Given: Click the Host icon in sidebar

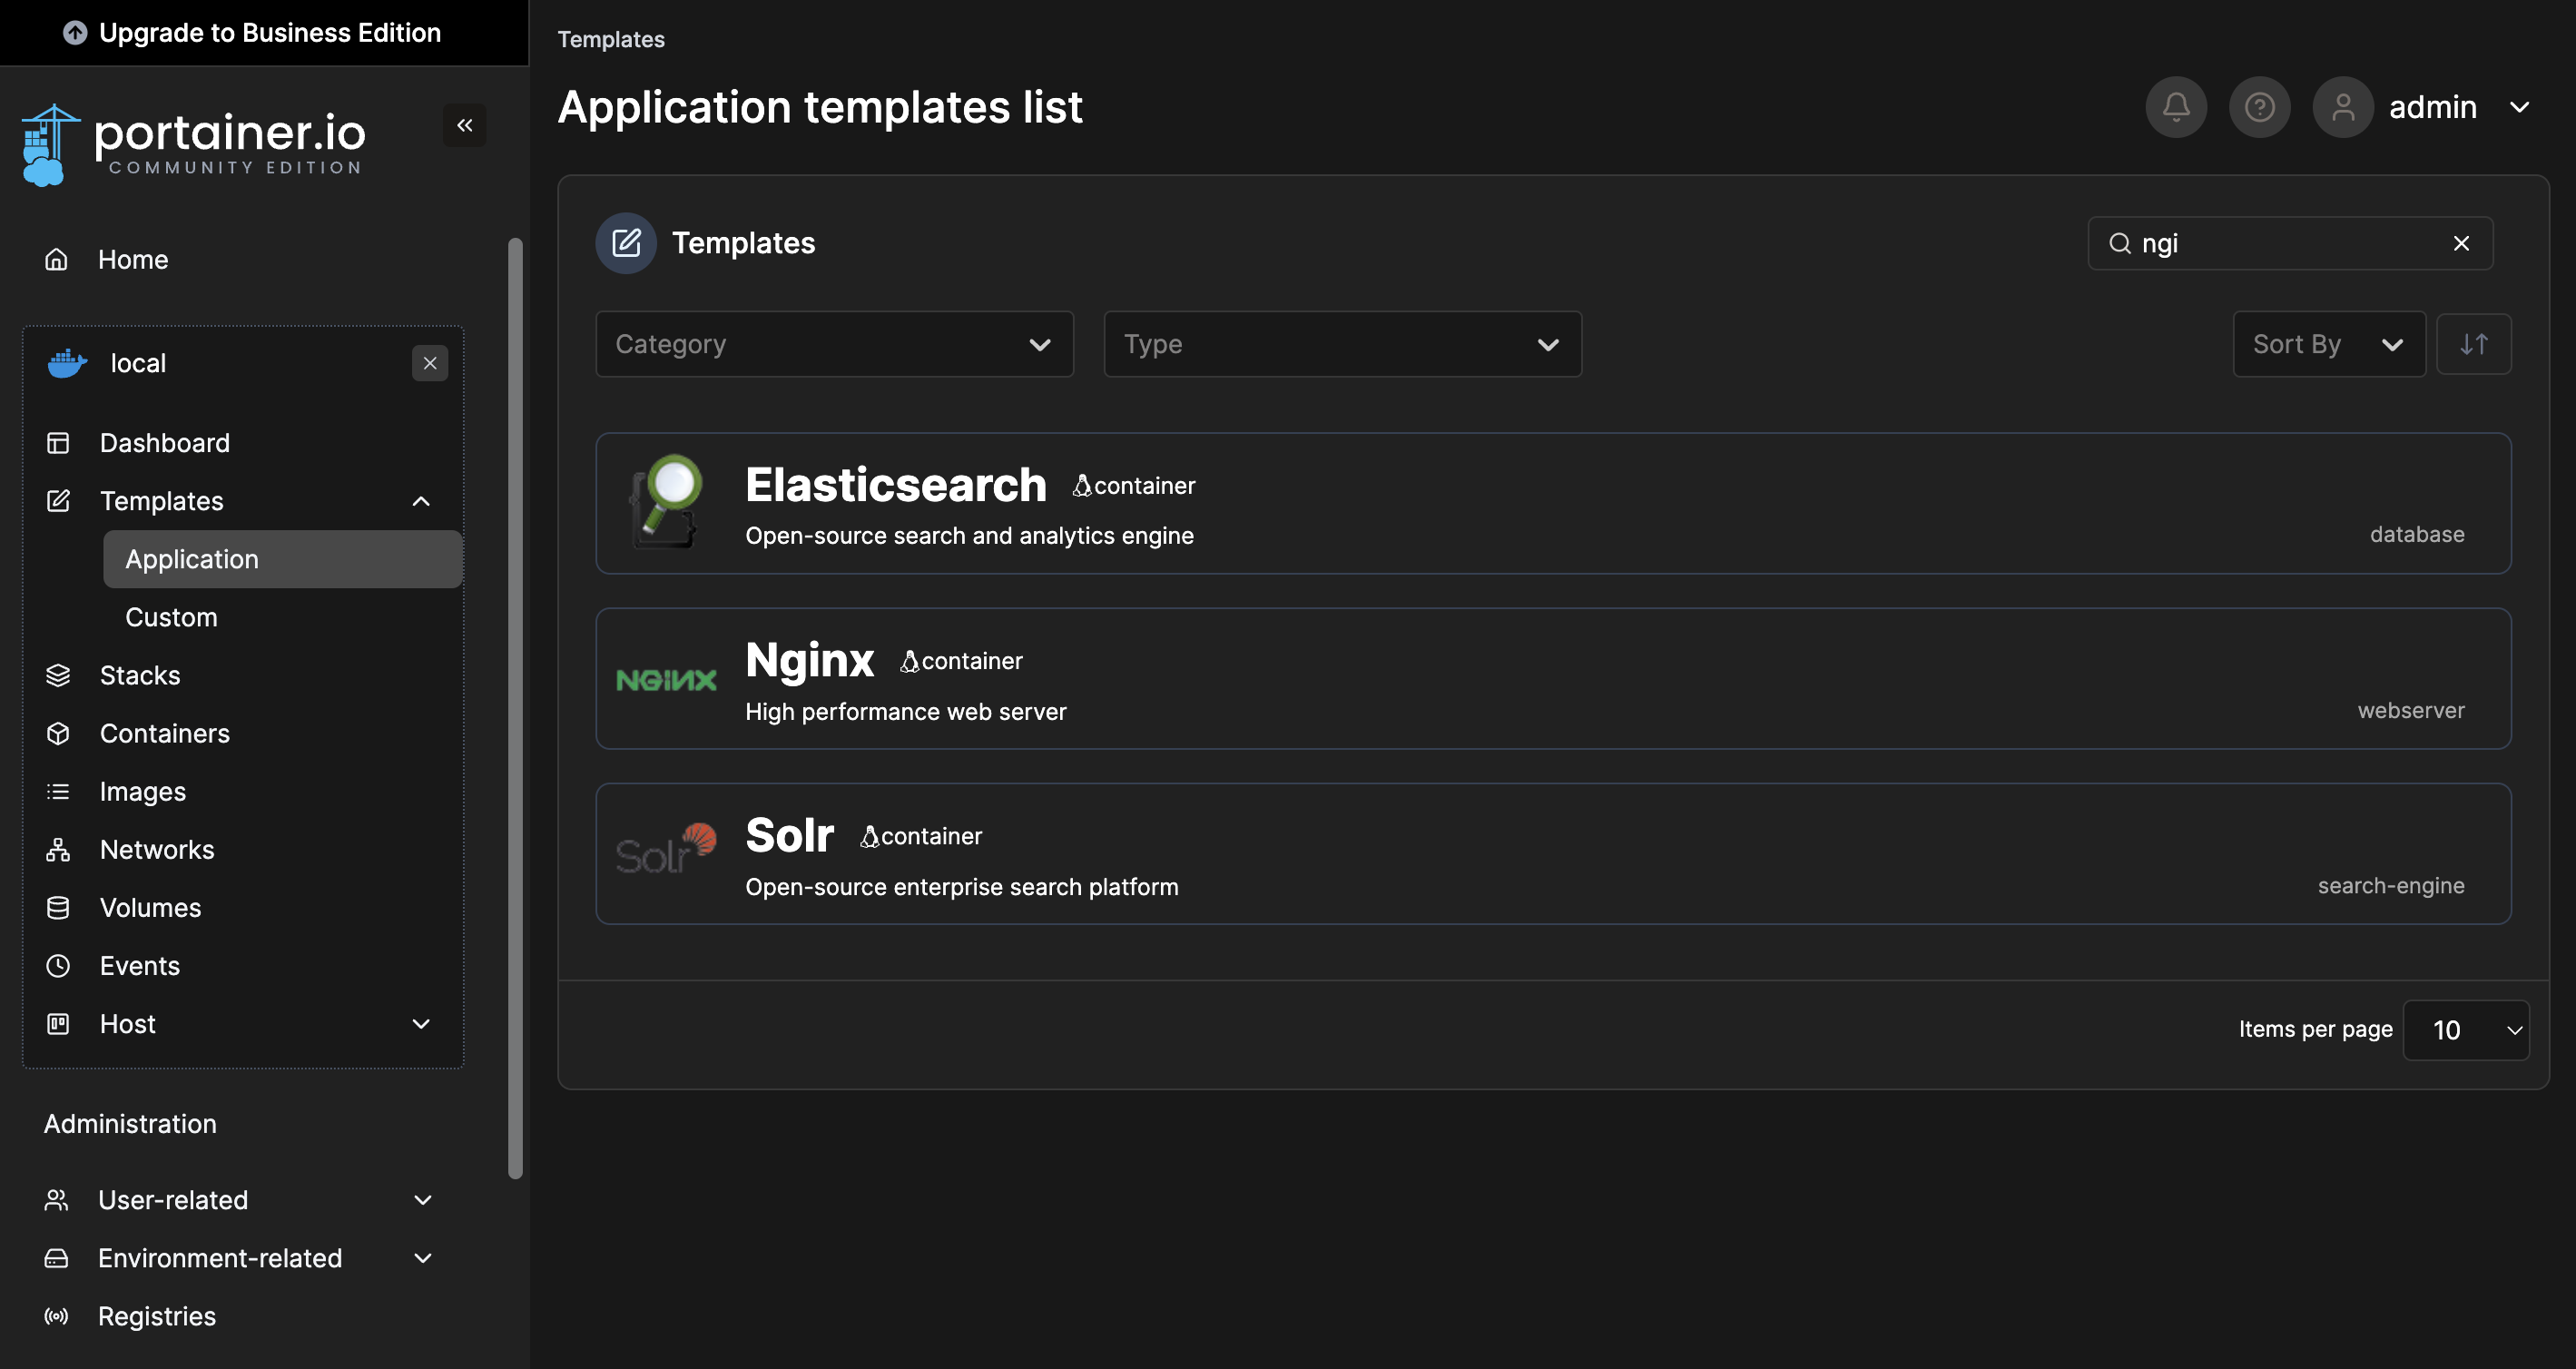Looking at the screenshot, I should (58, 1023).
